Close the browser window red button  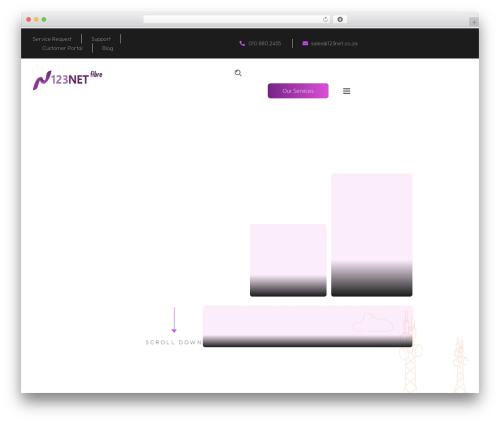[x=29, y=19]
